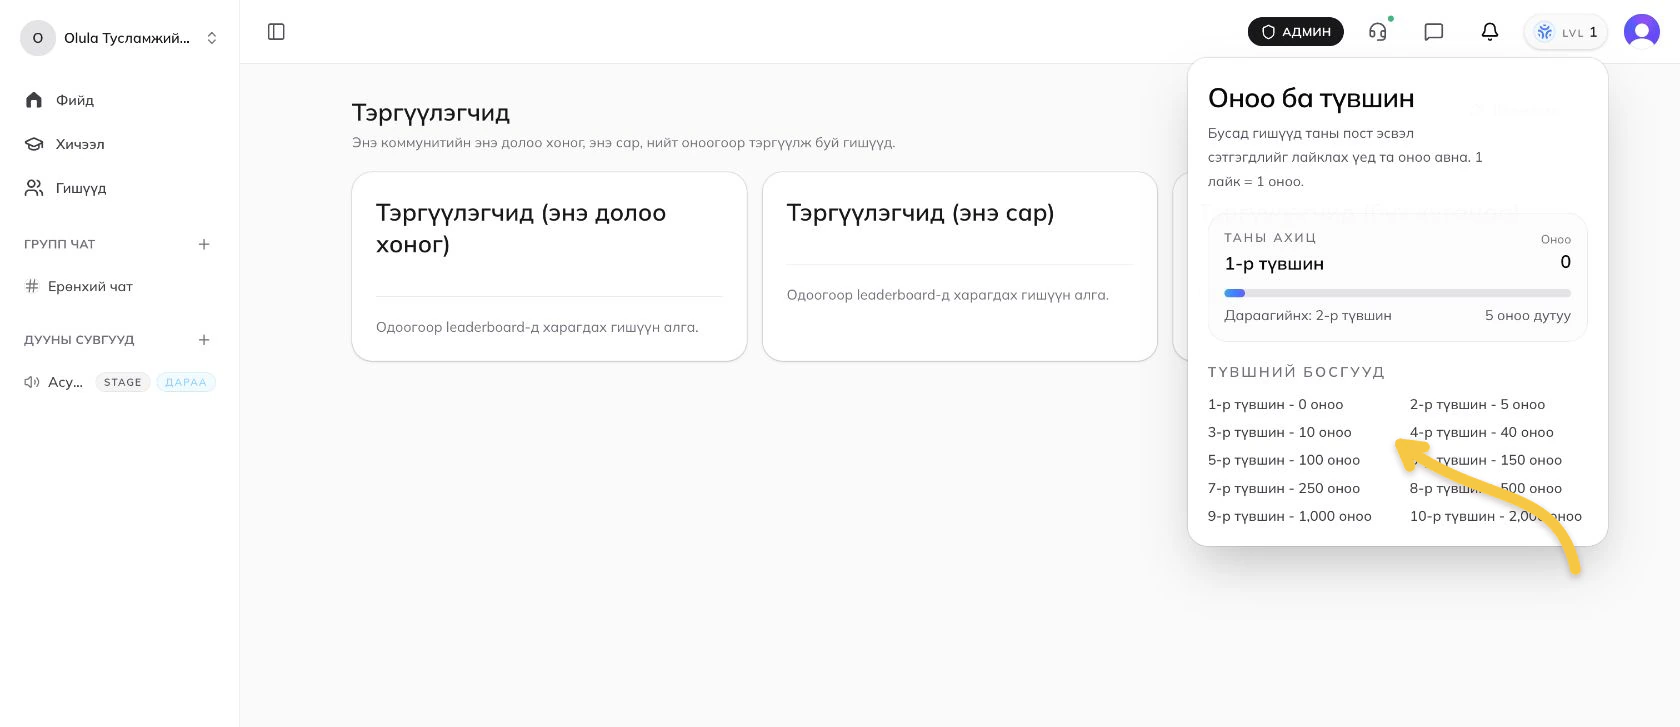Viewport: 1680px width, 727px height.
Task: Click the O community avatar
Action: [38, 38]
